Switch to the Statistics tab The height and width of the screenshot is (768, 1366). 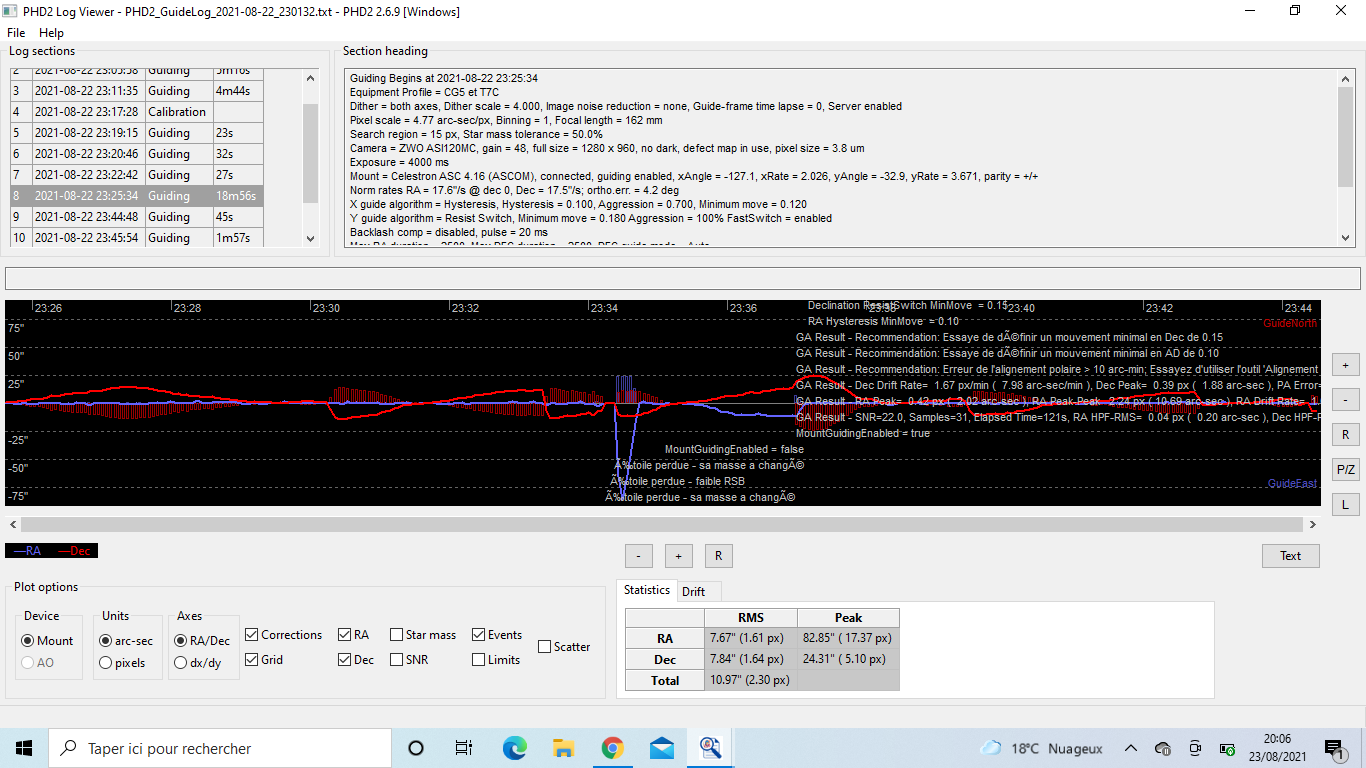[647, 590]
